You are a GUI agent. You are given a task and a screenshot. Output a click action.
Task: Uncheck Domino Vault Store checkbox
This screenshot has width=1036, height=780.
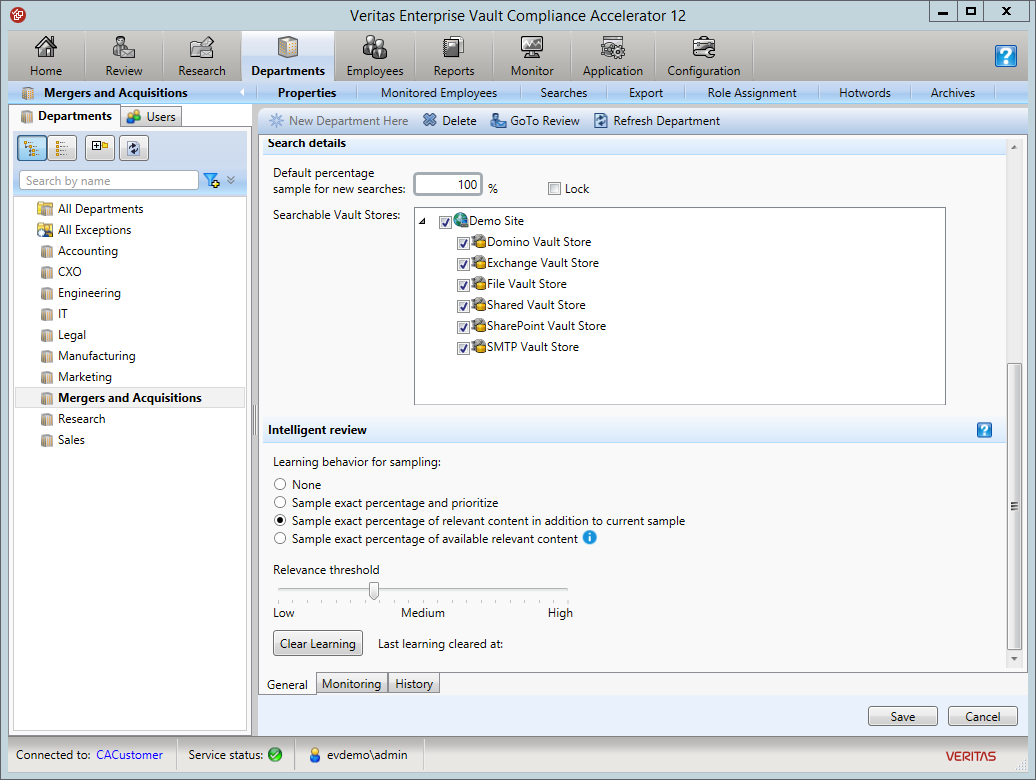coord(463,243)
